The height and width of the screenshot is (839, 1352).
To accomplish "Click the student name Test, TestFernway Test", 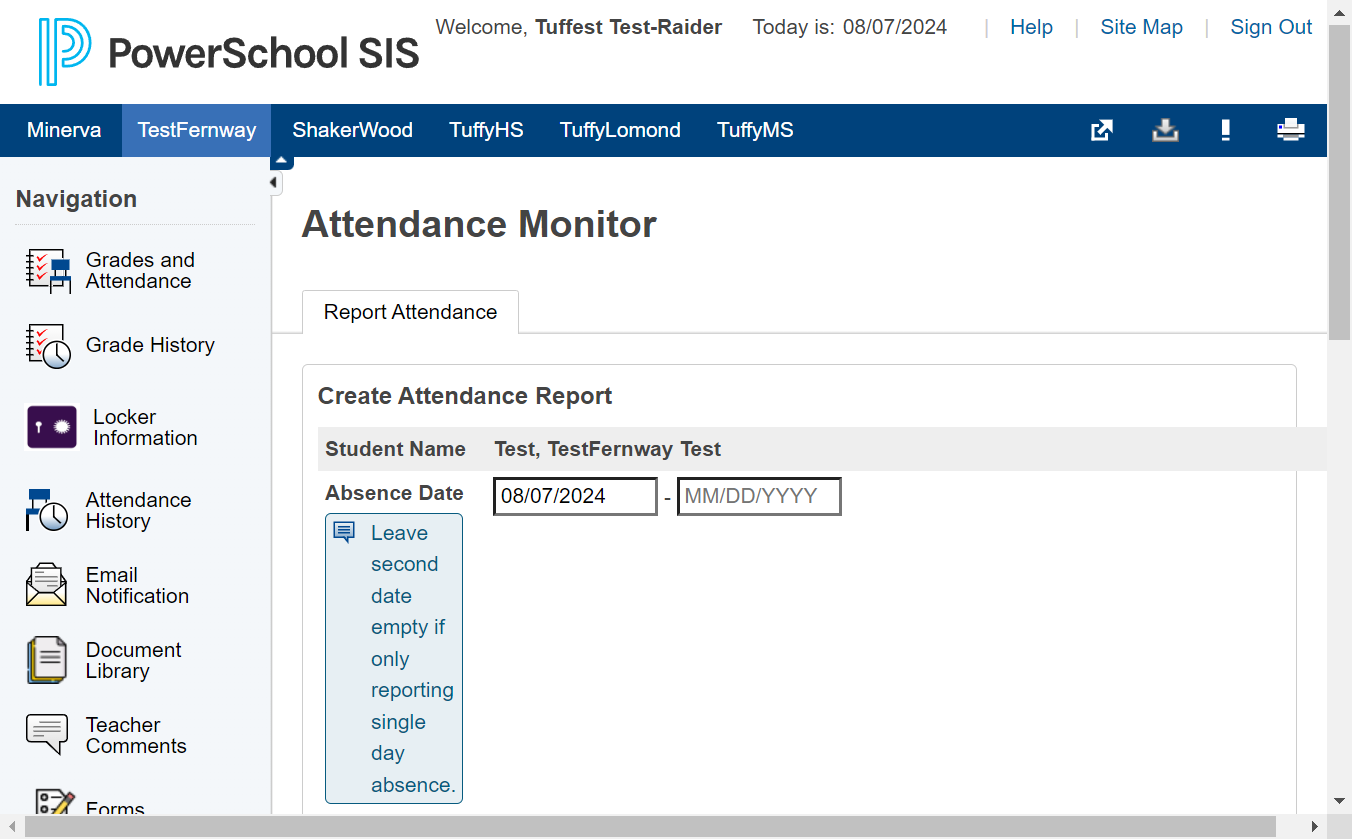I will pos(608,449).
